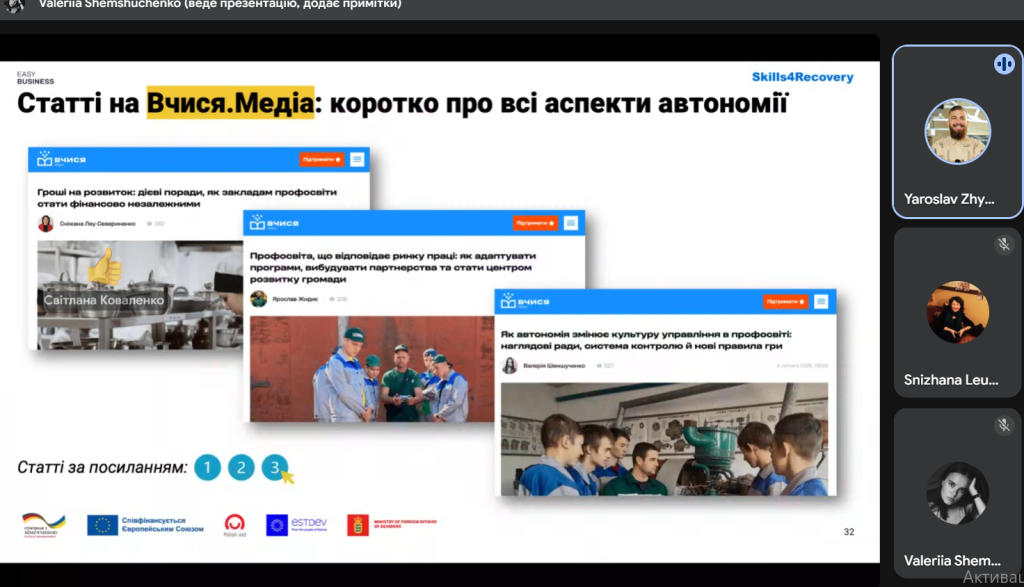Open hamburger menu on second article screenshot
Image resolution: width=1024 pixels, height=587 pixels.
(571, 223)
